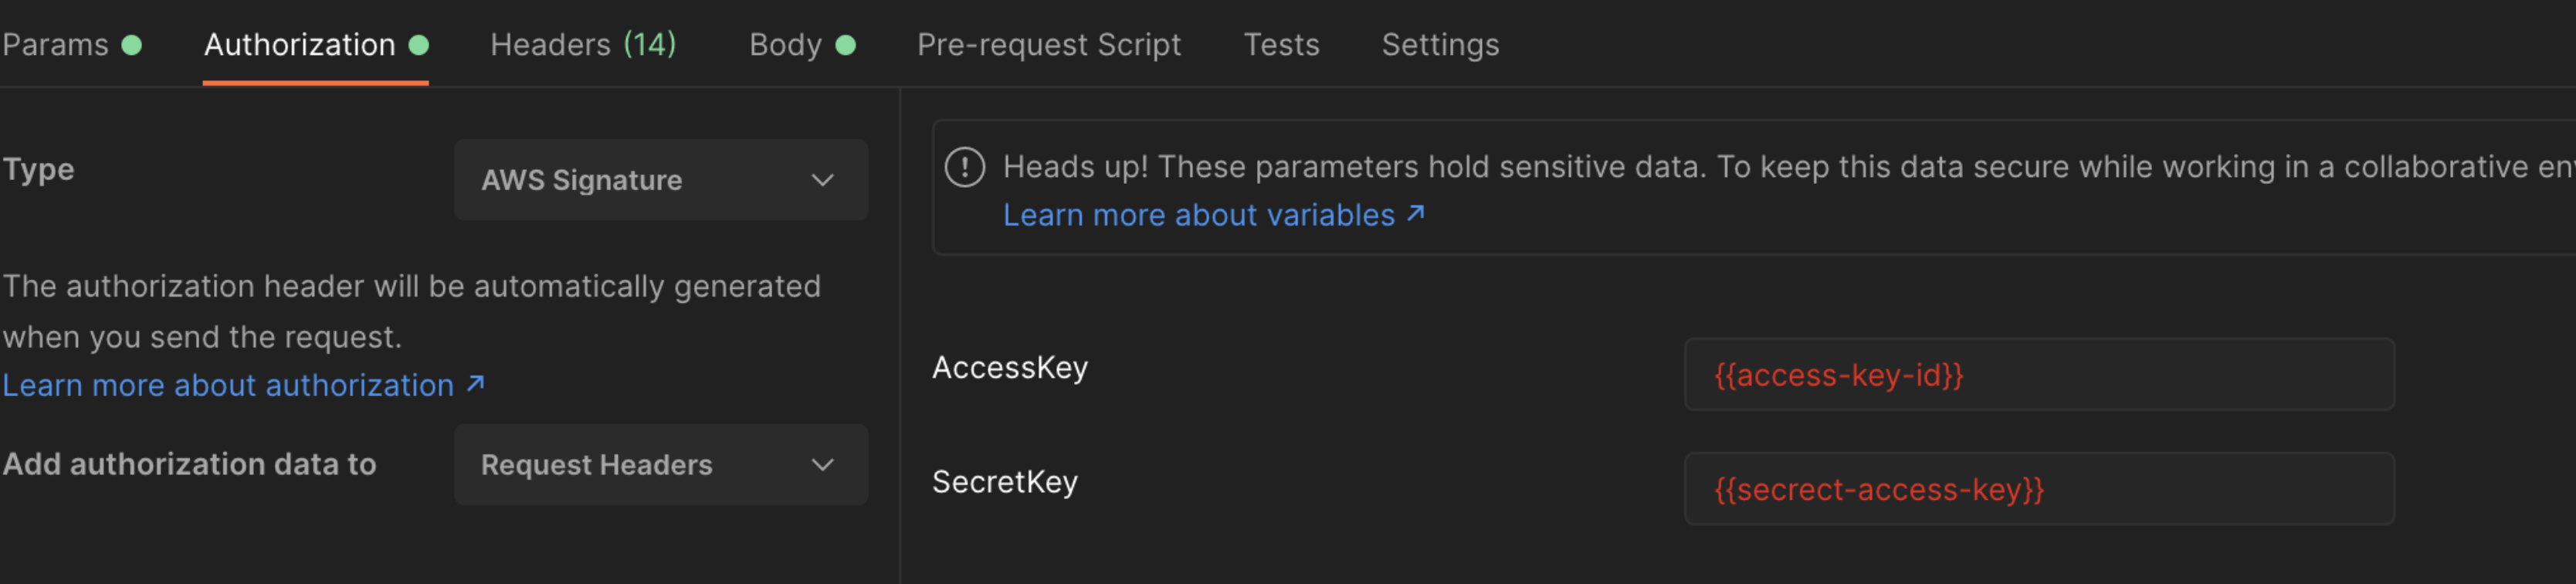Click the chevron arrow on Type selector
Screen dimensions: 2576x584
[822, 181]
